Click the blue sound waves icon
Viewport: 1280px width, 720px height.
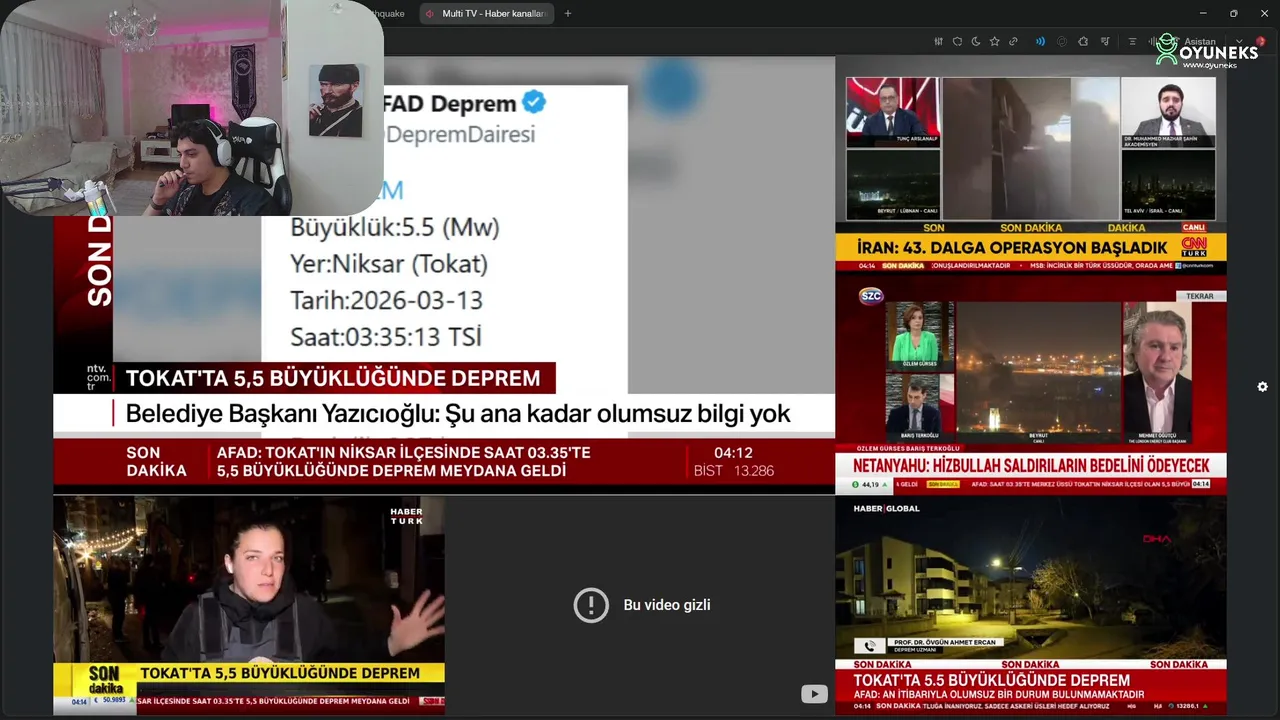click(1040, 41)
